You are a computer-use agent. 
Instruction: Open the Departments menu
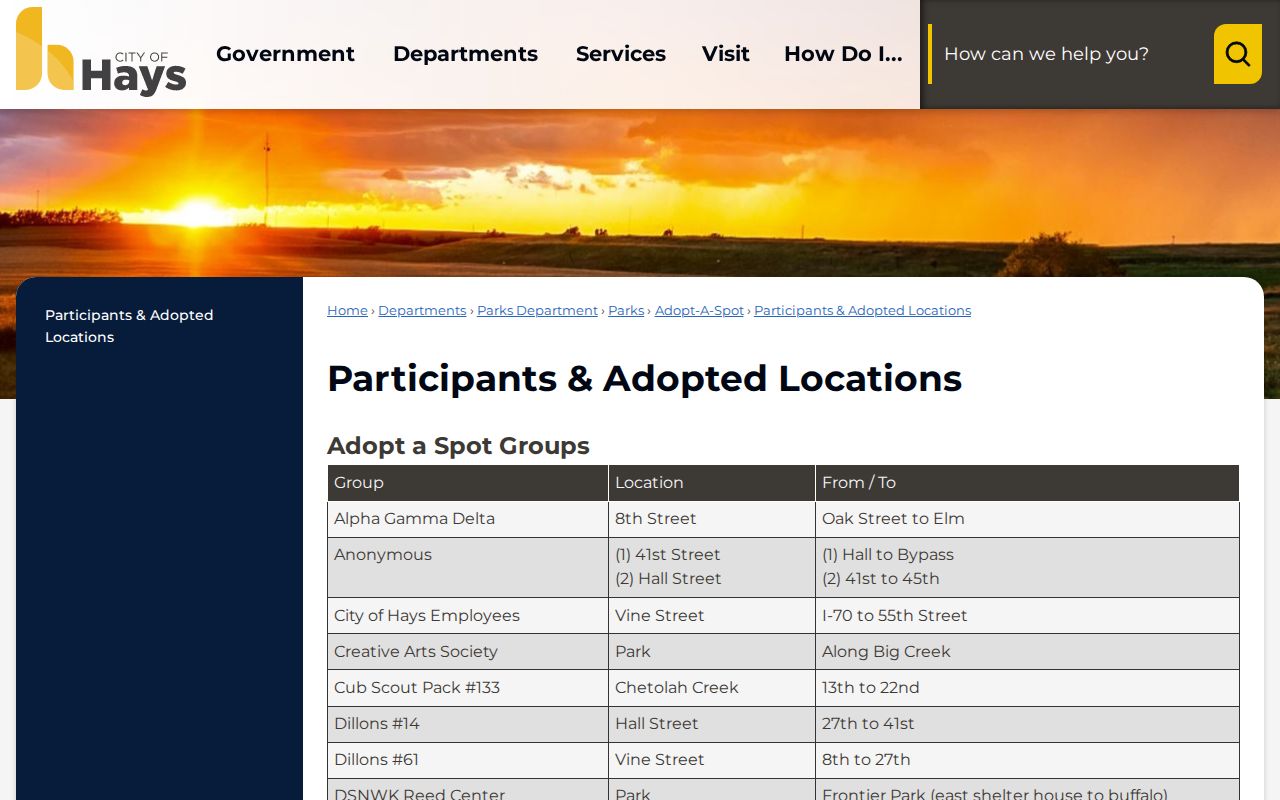tap(465, 54)
